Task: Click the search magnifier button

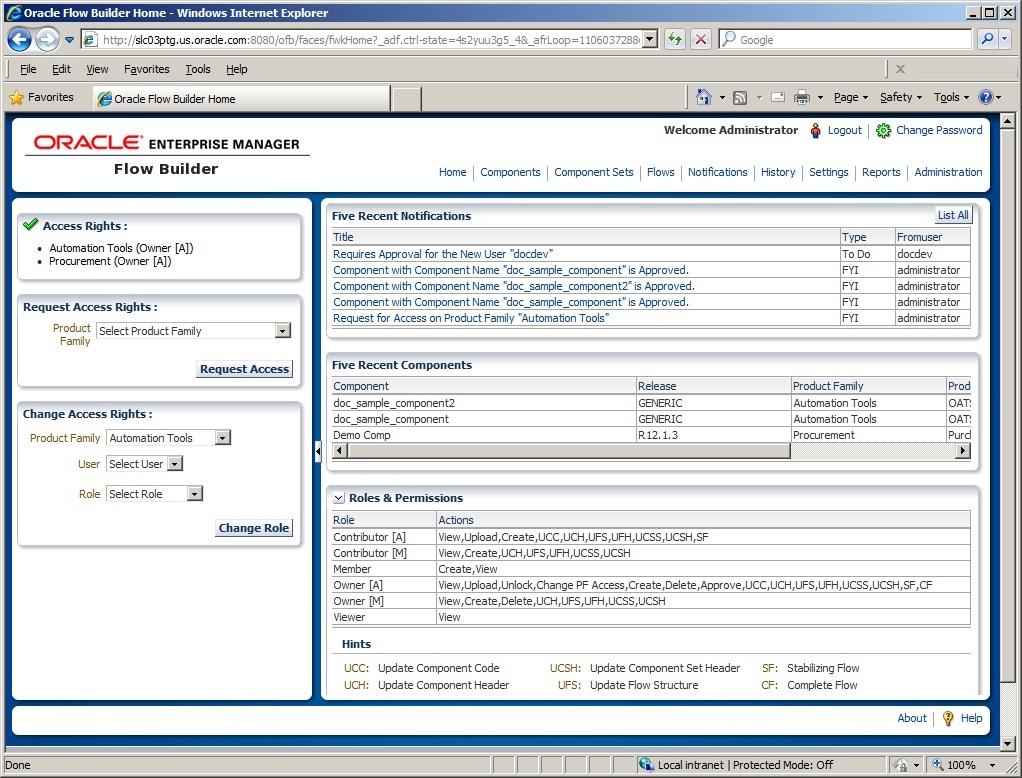Action: 987,39
